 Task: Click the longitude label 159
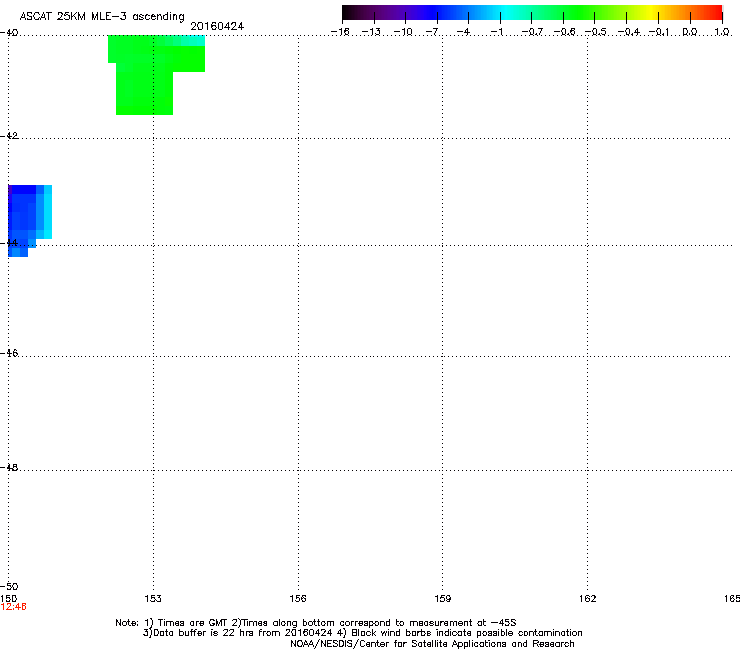point(442,599)
